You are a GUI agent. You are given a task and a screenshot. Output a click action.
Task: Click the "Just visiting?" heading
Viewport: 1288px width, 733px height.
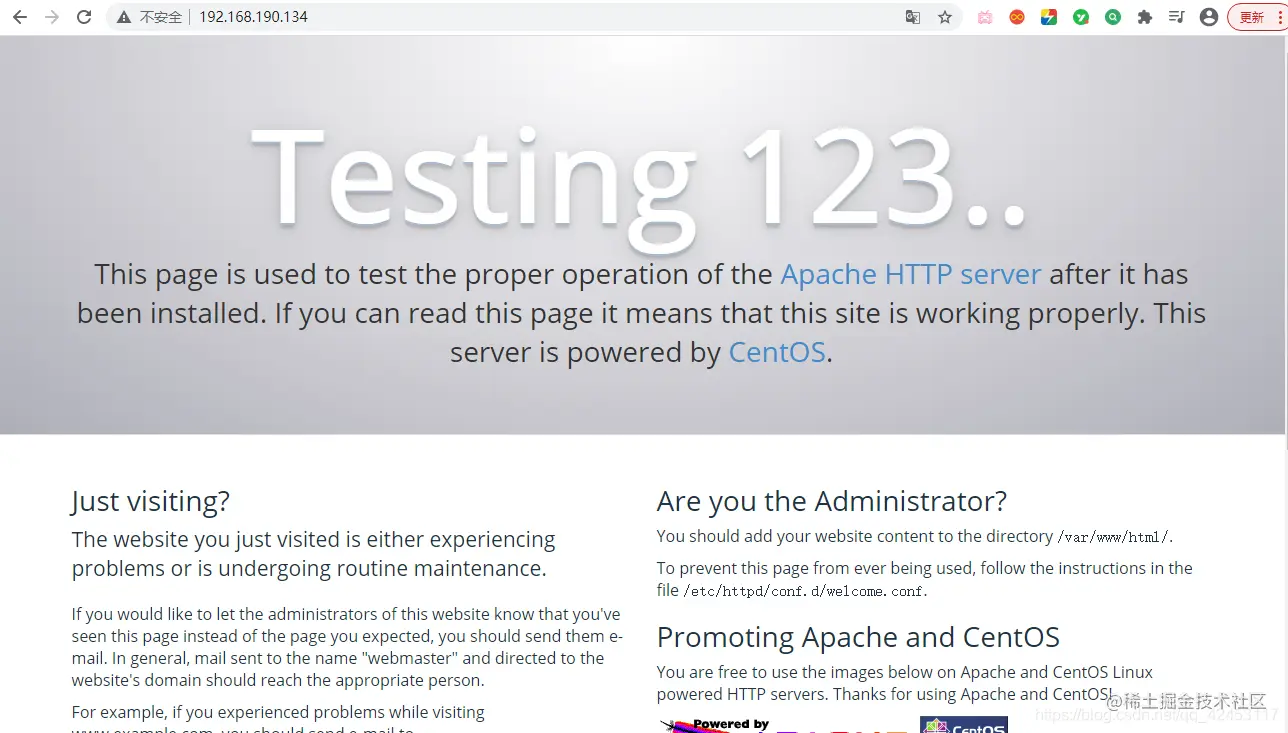click(151, 501)
